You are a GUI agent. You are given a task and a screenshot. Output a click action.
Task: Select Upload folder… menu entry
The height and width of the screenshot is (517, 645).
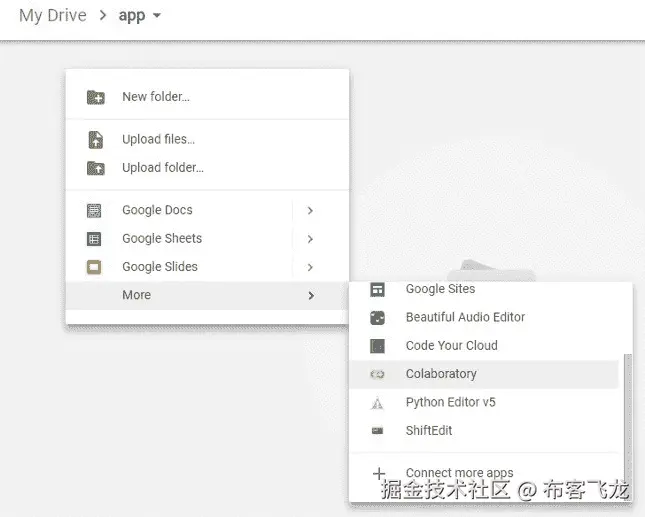(207, 168)
